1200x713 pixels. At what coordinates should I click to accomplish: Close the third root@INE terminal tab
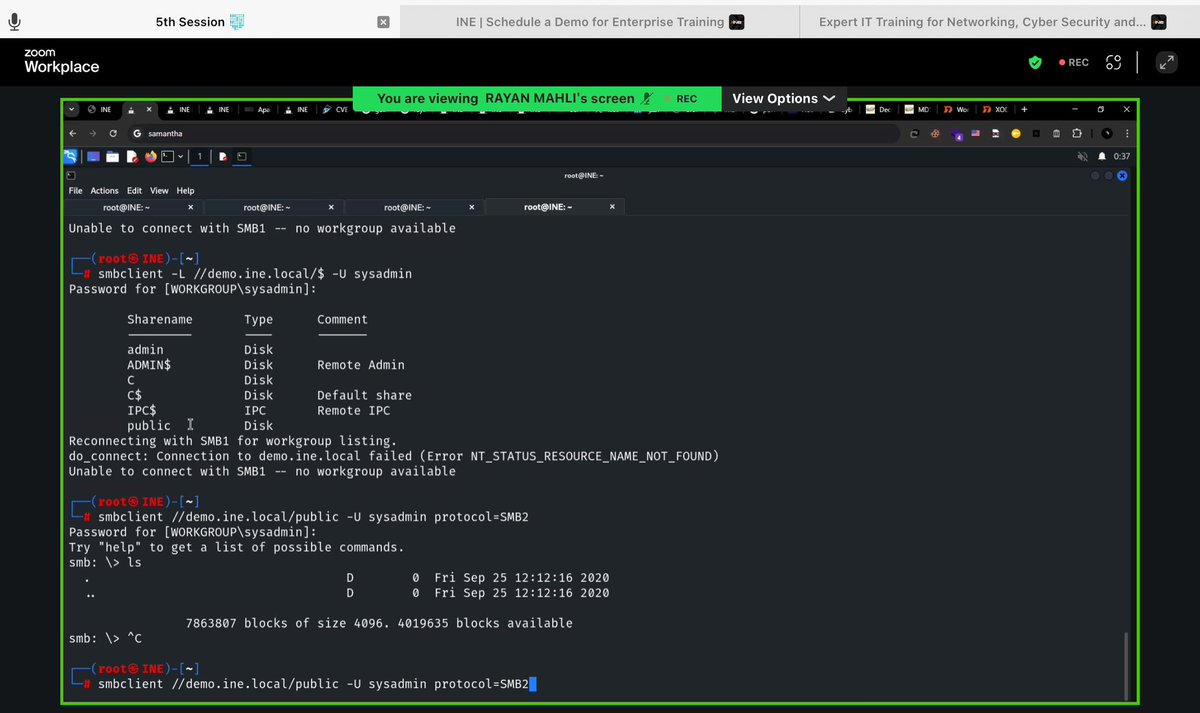point(472,207)
